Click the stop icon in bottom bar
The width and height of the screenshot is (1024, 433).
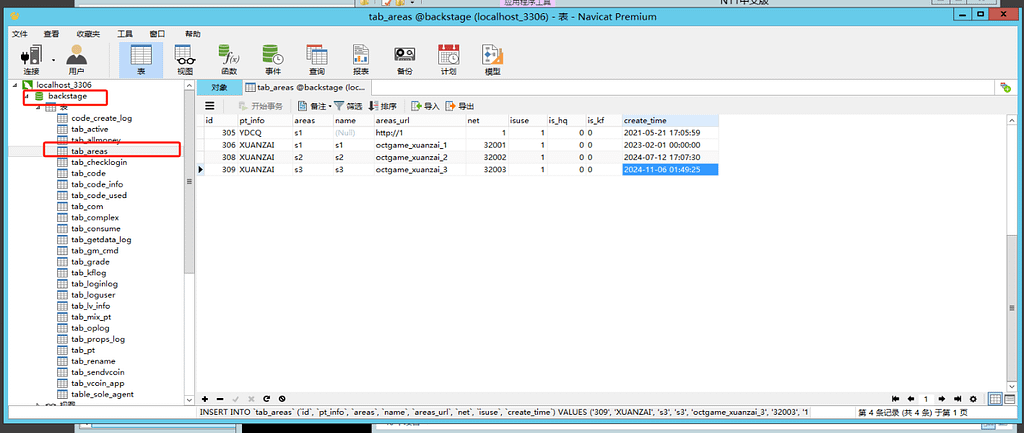click(281, 398)
